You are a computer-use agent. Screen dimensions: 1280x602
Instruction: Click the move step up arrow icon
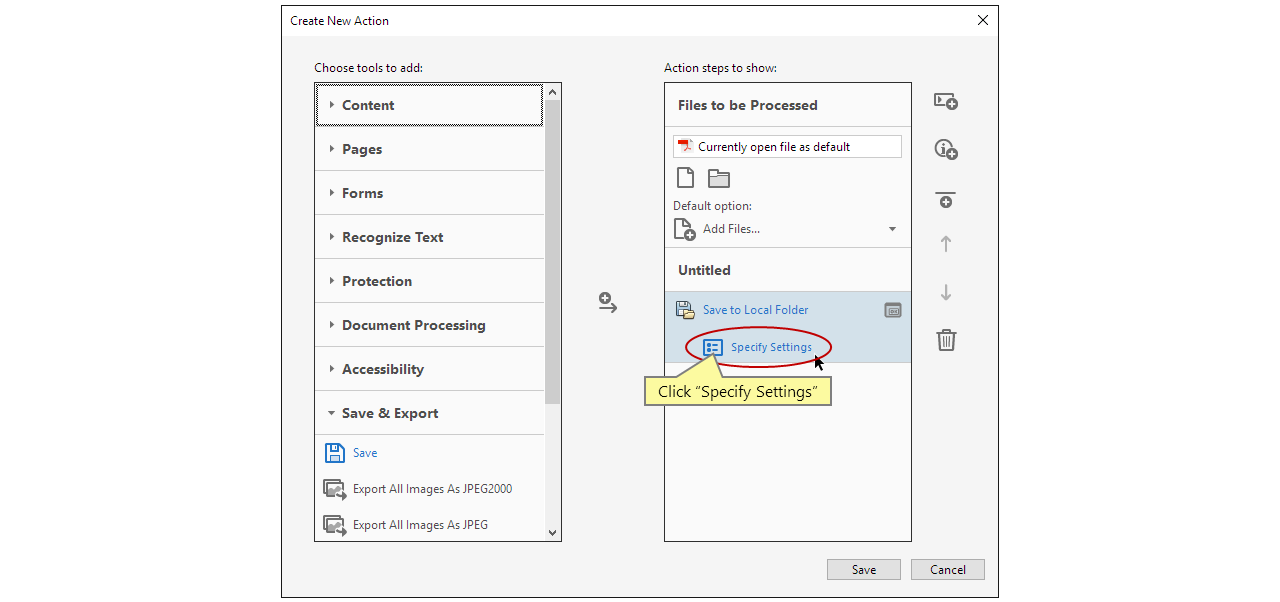click(944, 243)
